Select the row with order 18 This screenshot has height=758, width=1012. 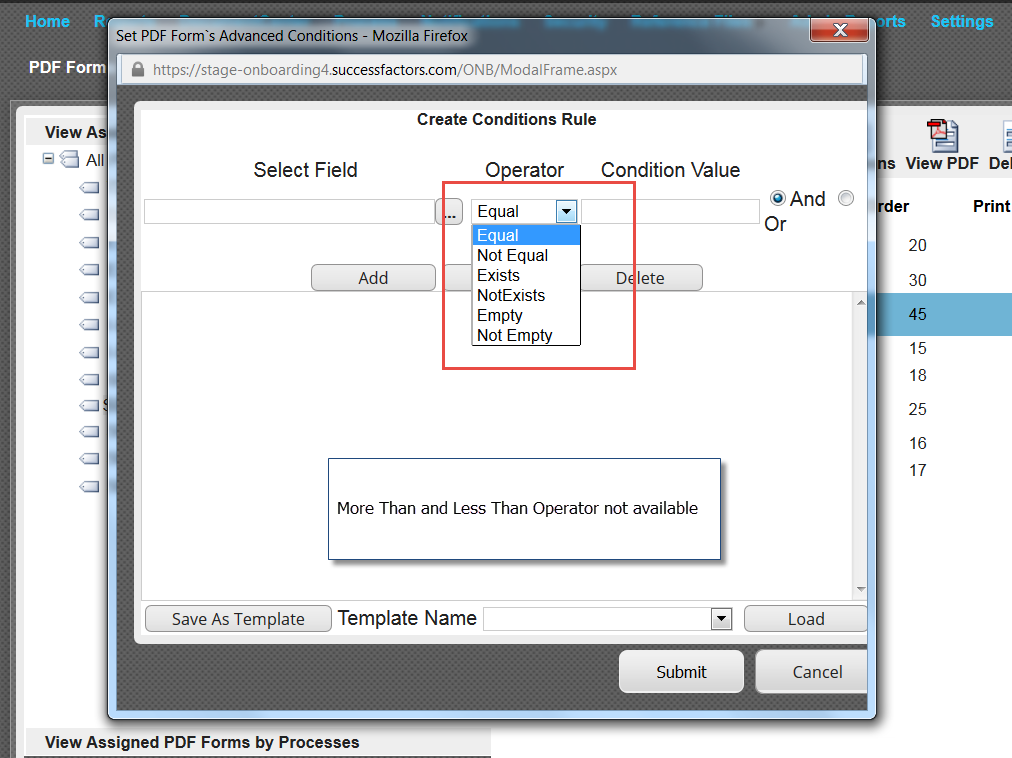917,375
